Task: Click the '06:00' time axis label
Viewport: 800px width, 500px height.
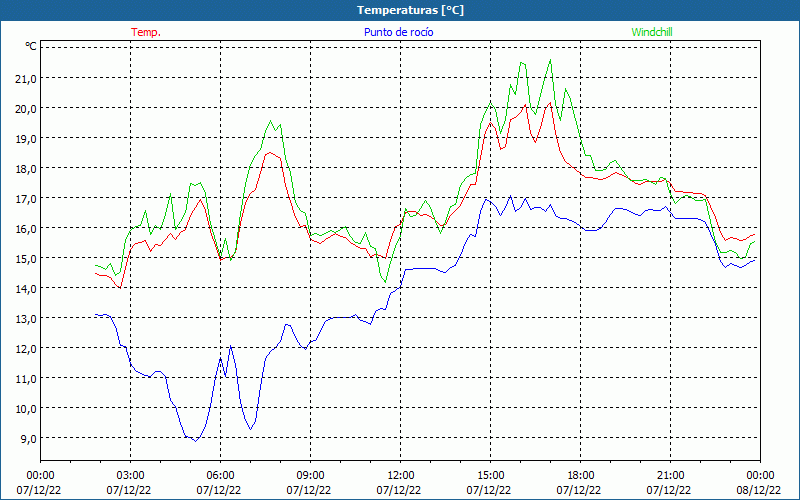Action: pyautogui.click(x=220, y=476)
